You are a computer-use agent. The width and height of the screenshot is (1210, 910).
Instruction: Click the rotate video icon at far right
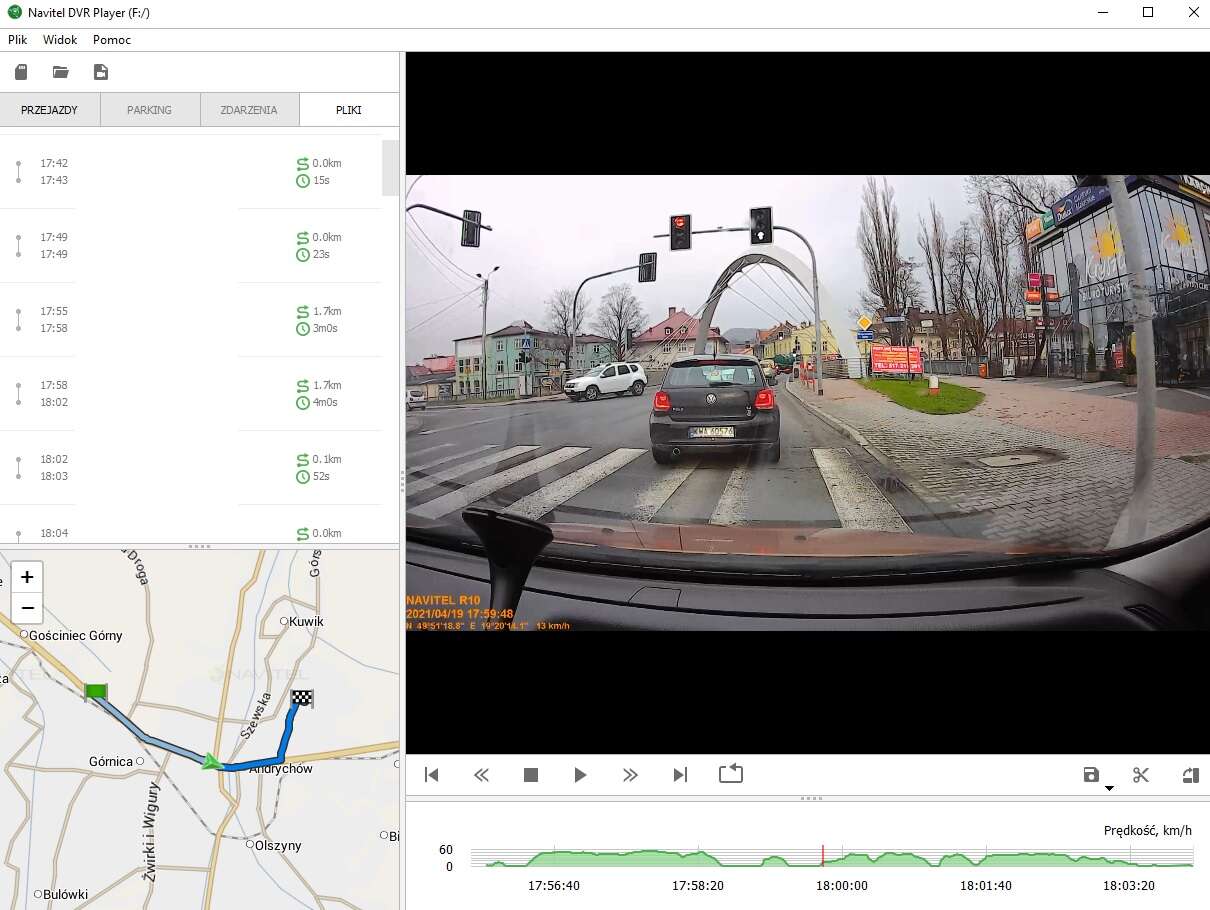coord(1190,775)
